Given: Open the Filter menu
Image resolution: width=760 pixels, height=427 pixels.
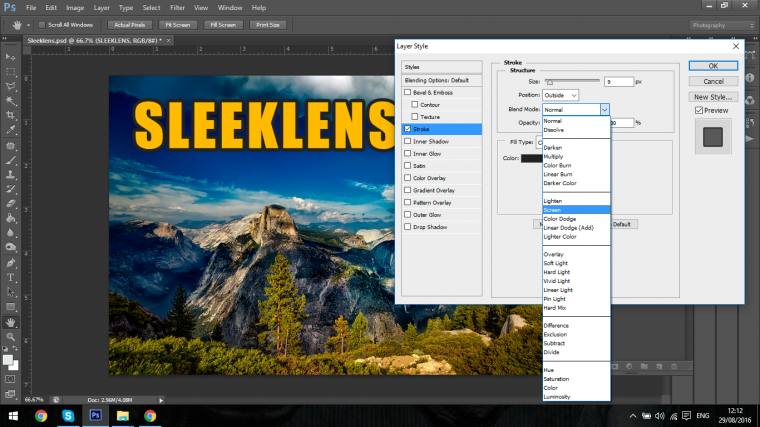Looking at the screenshot, I should tap(177, 8).
